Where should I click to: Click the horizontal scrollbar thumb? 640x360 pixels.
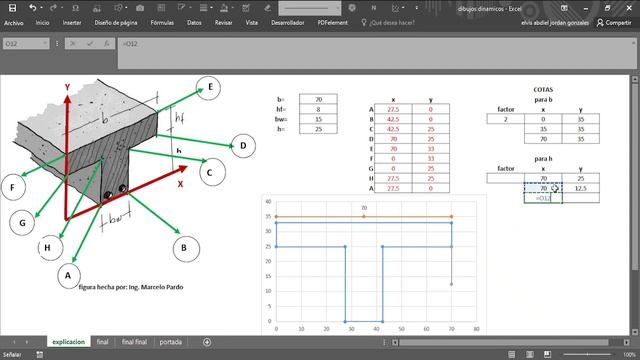pos(504,342)
